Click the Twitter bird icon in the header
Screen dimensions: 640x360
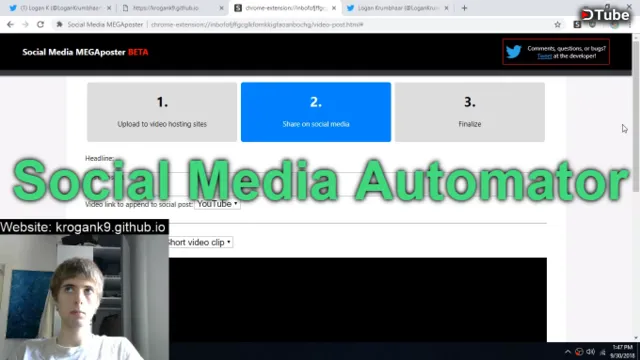click(513, 52)
